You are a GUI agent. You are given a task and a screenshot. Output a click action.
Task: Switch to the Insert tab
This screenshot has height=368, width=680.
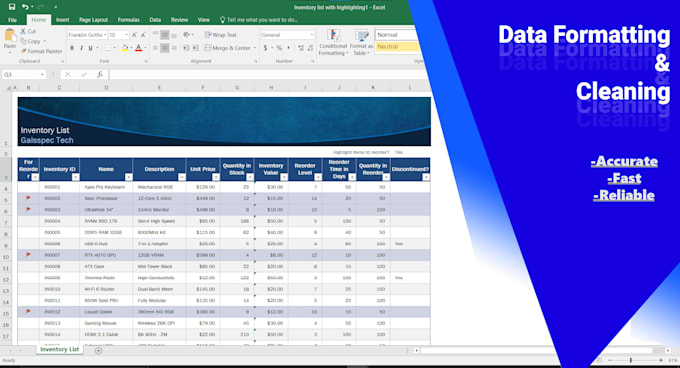coord(62,20)
